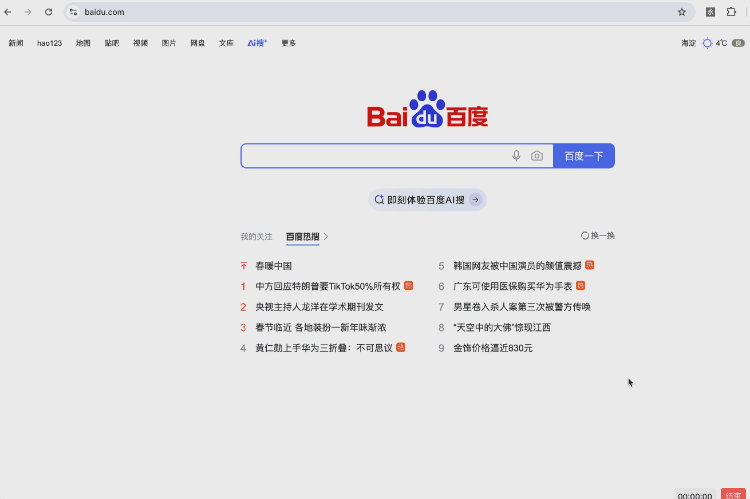The width and height of the screenshot is (750, 499).
Task: Reload the page with the refresh icon
Action: 48,12
